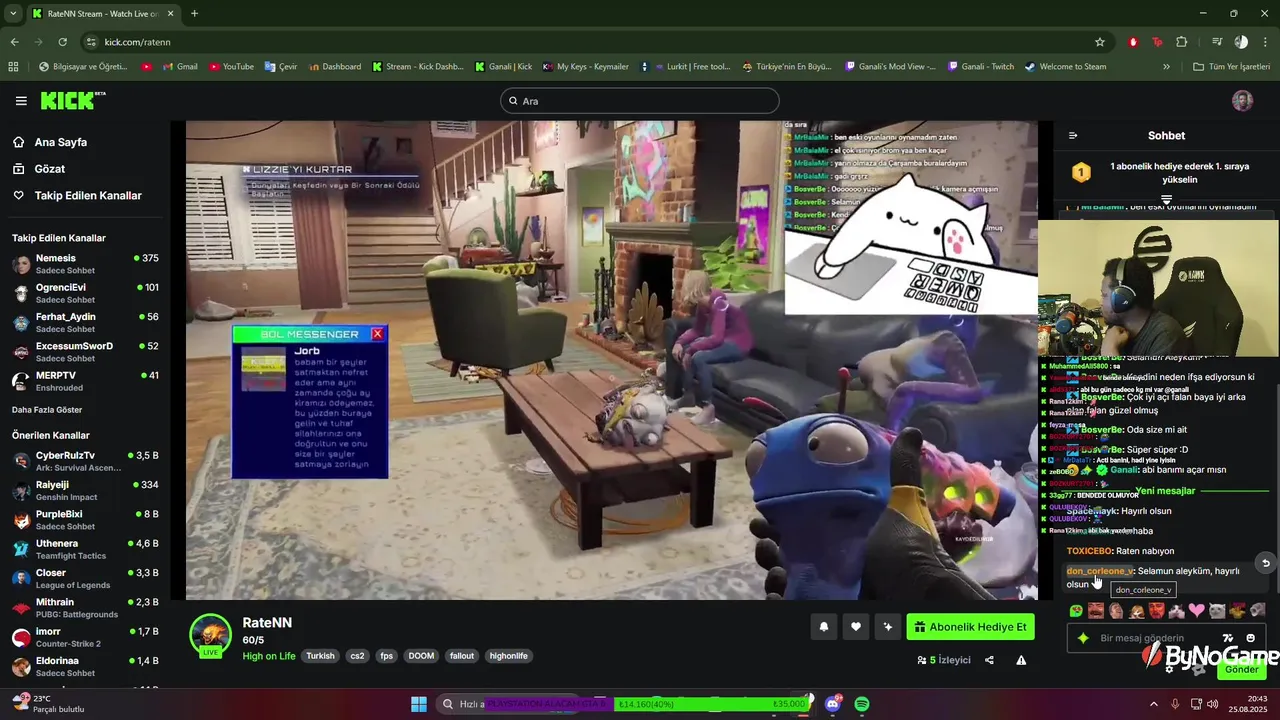The height and width of the screenshot is (720, 1280).
Task: Expand Daha Fazla Göster
Action: [47, 410]
